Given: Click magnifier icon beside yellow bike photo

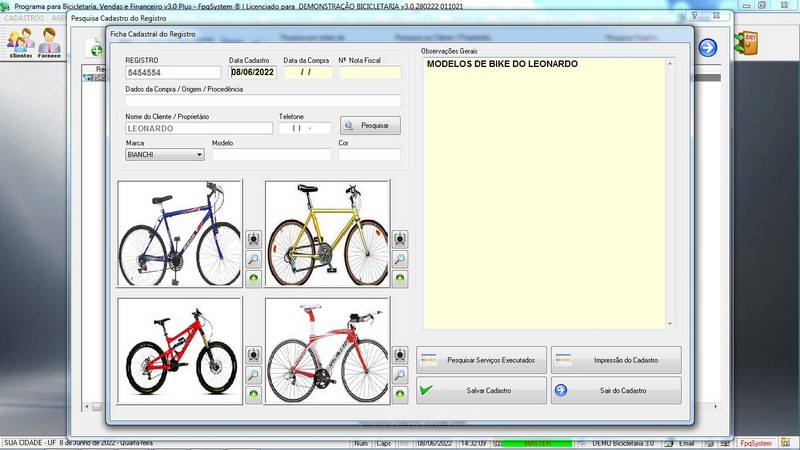Looking at the screenshot, I should (400, 259).
